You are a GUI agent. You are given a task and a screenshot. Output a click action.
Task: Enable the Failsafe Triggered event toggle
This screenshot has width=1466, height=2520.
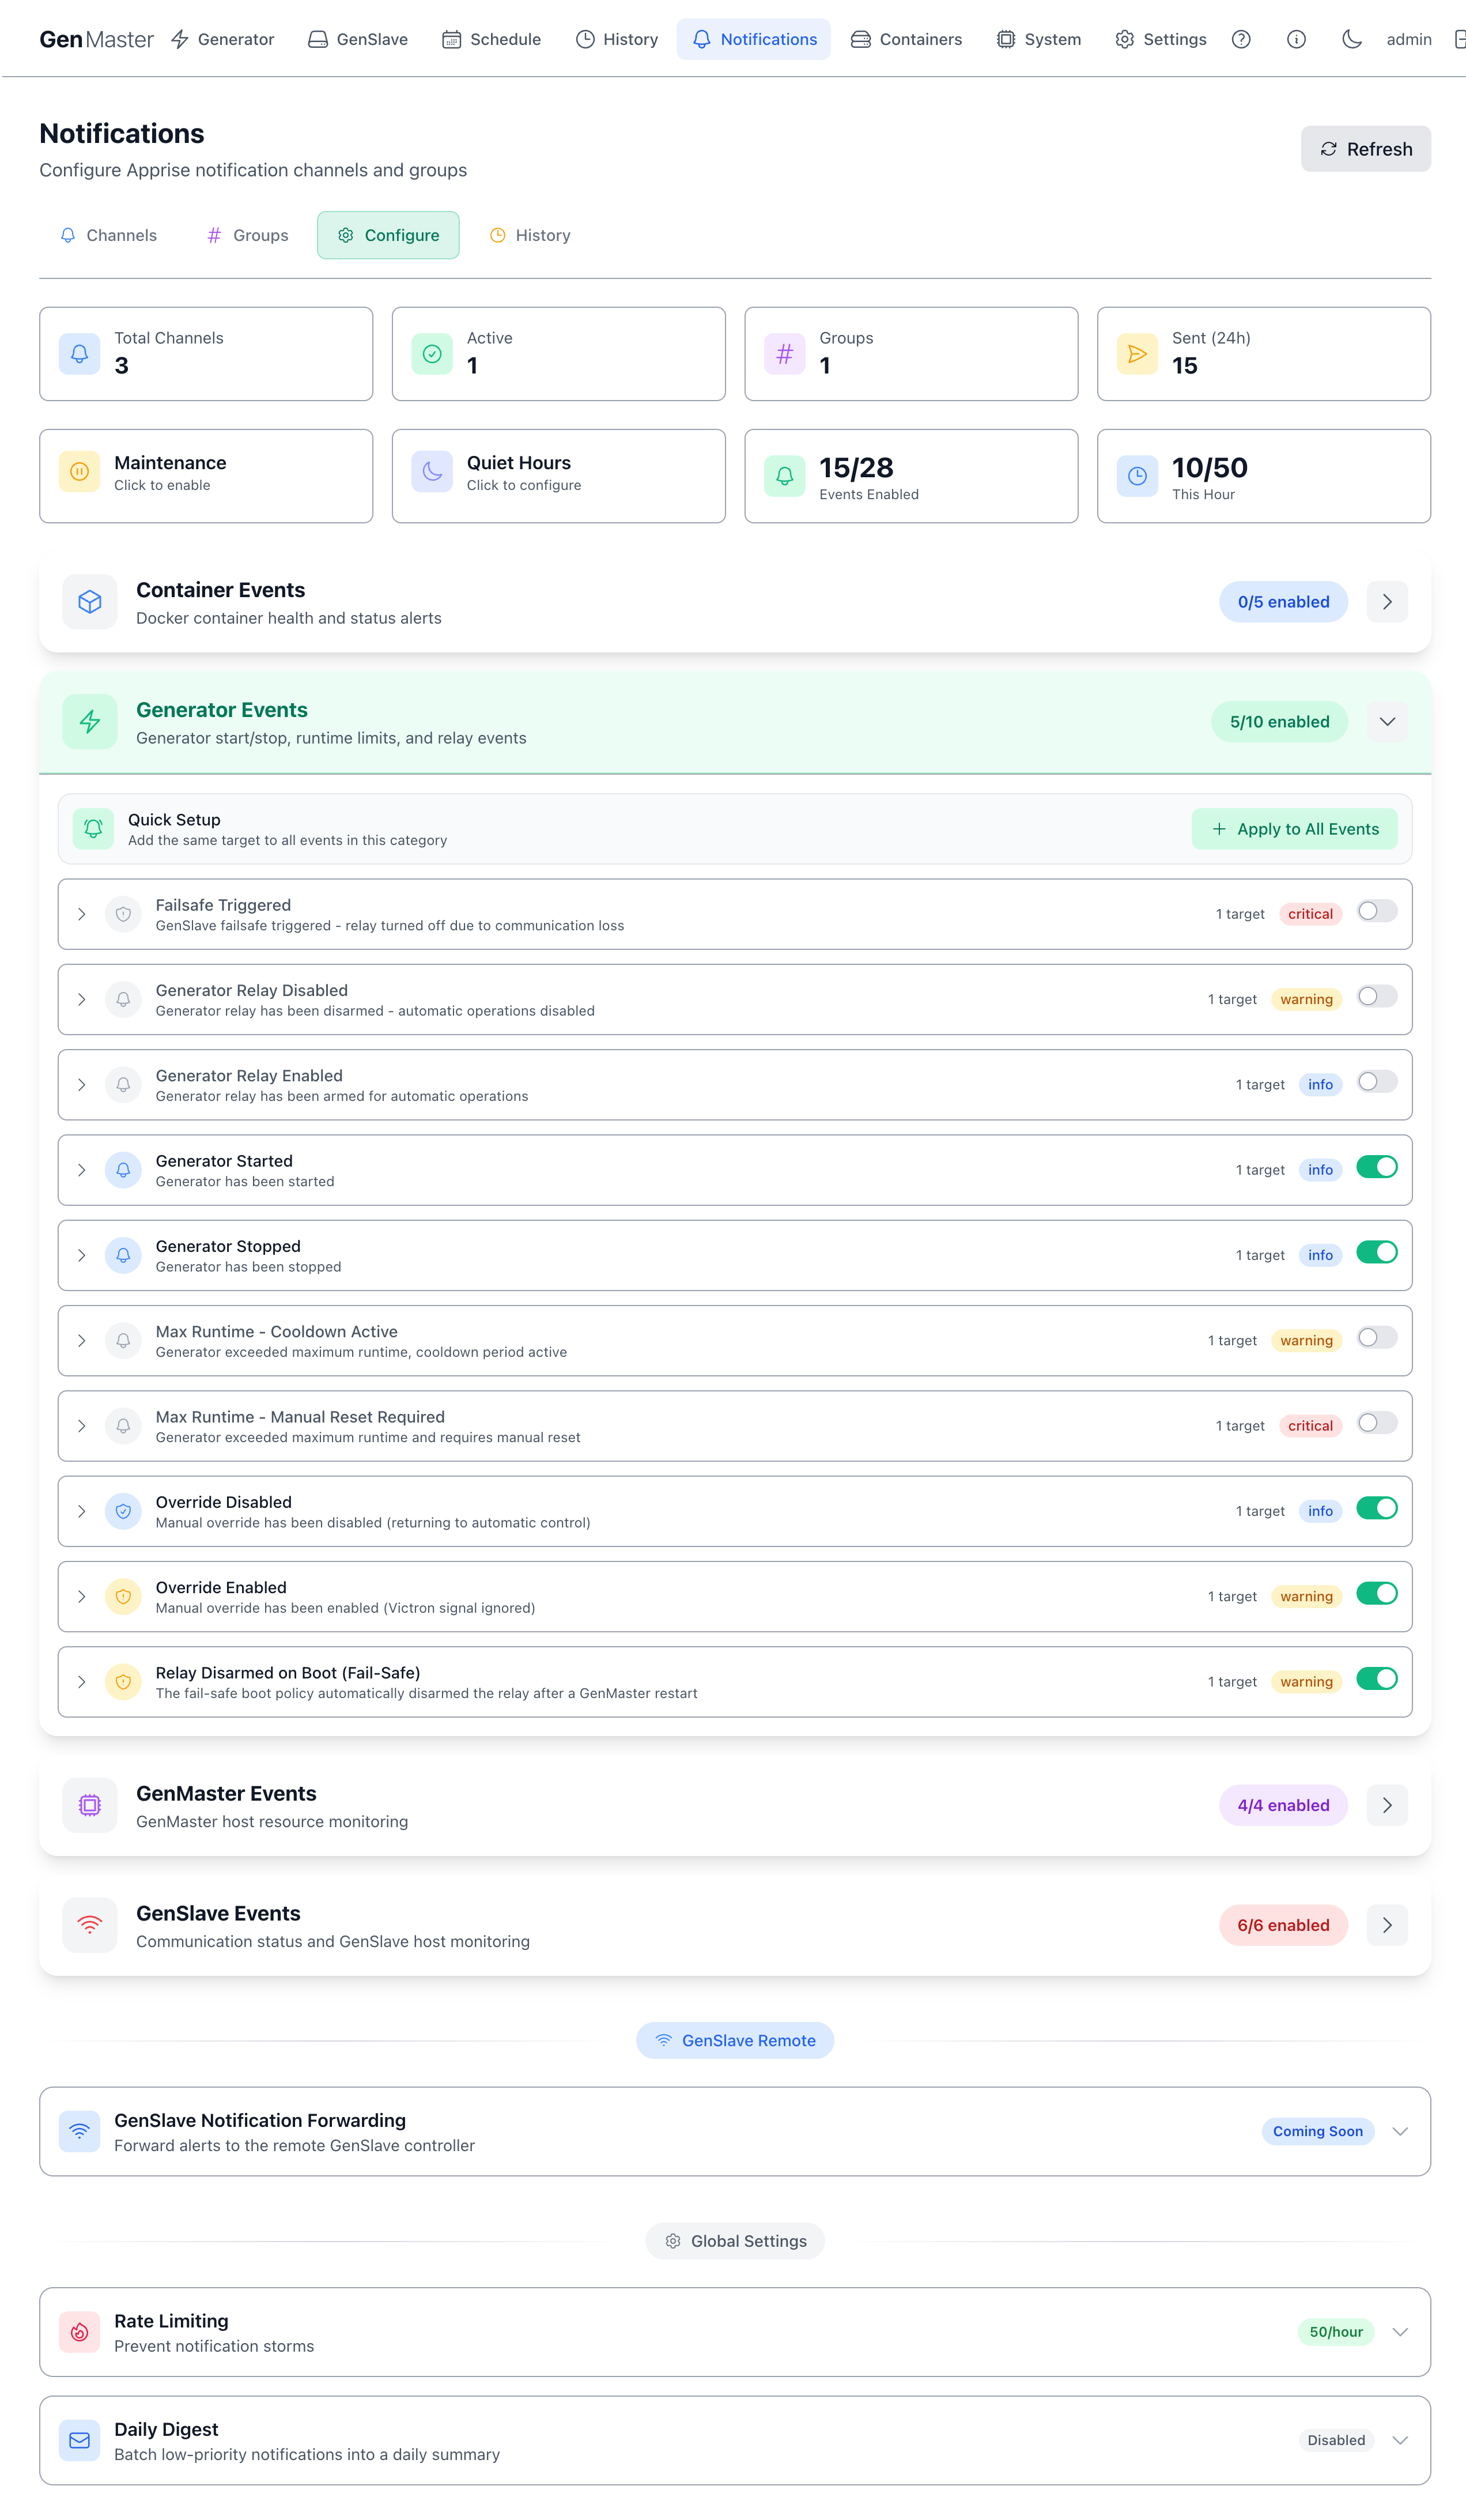coord(1377,912)
